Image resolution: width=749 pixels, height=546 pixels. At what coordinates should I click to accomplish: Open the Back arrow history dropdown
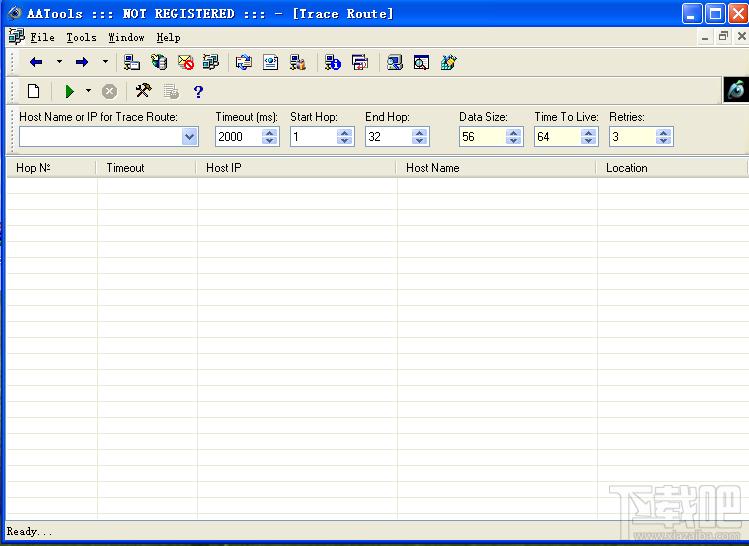59,62
